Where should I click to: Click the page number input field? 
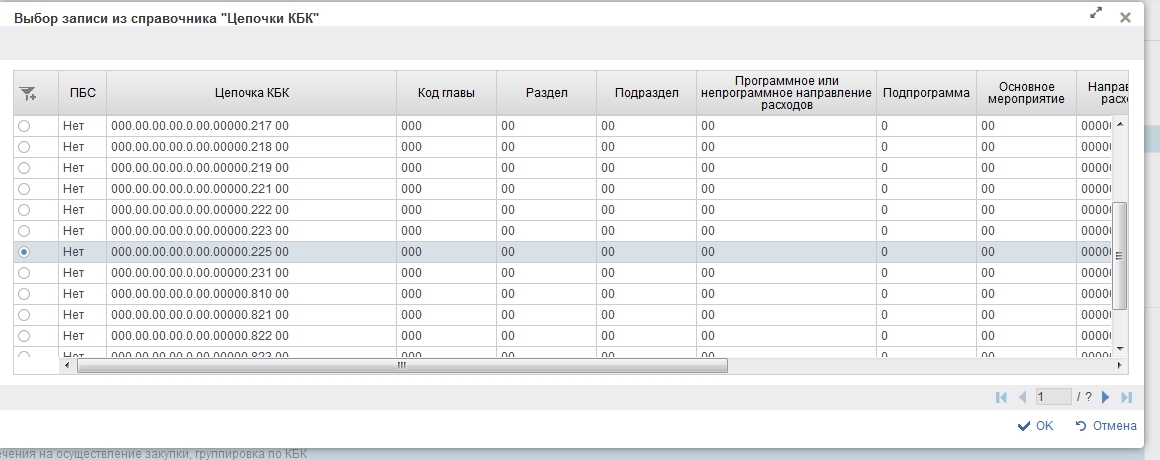pos(1053,397)
